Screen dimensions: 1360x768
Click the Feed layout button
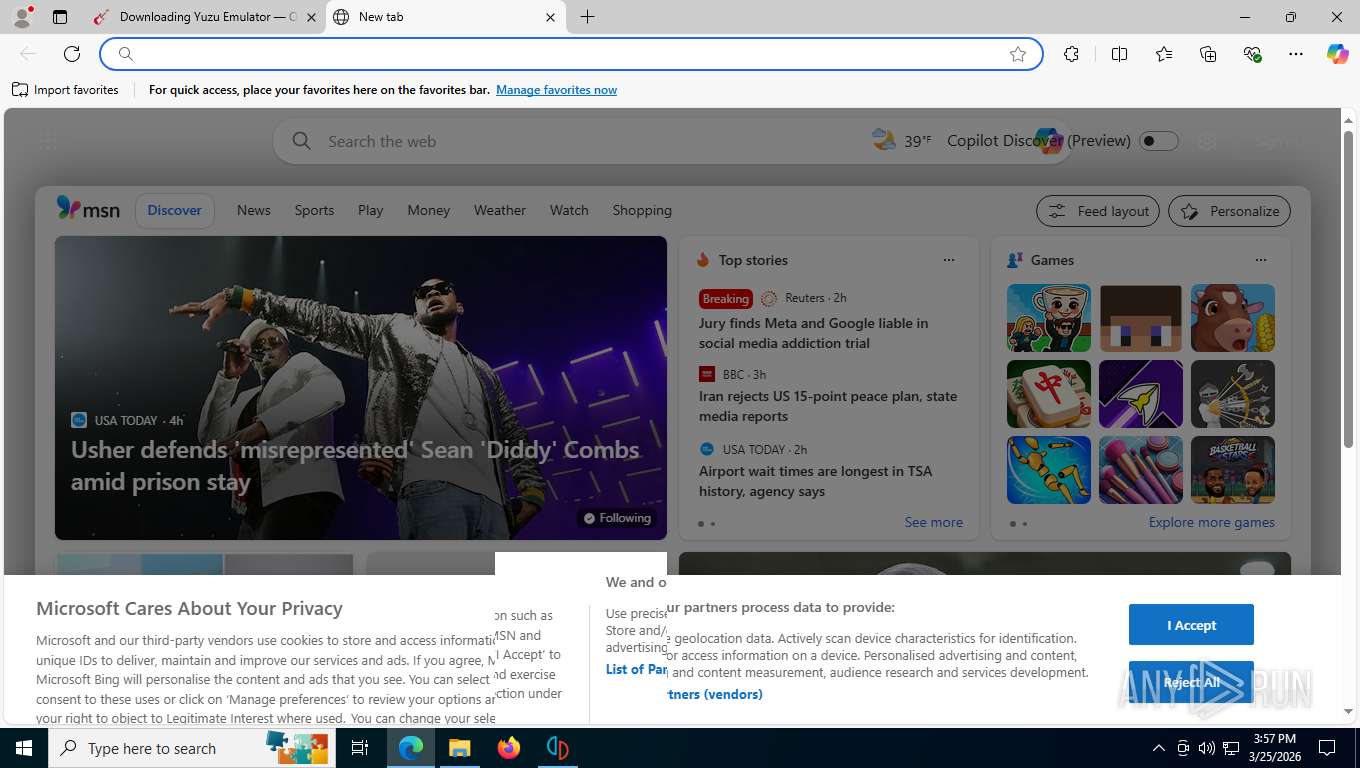pyautogui.click(x=1098, y=211)
